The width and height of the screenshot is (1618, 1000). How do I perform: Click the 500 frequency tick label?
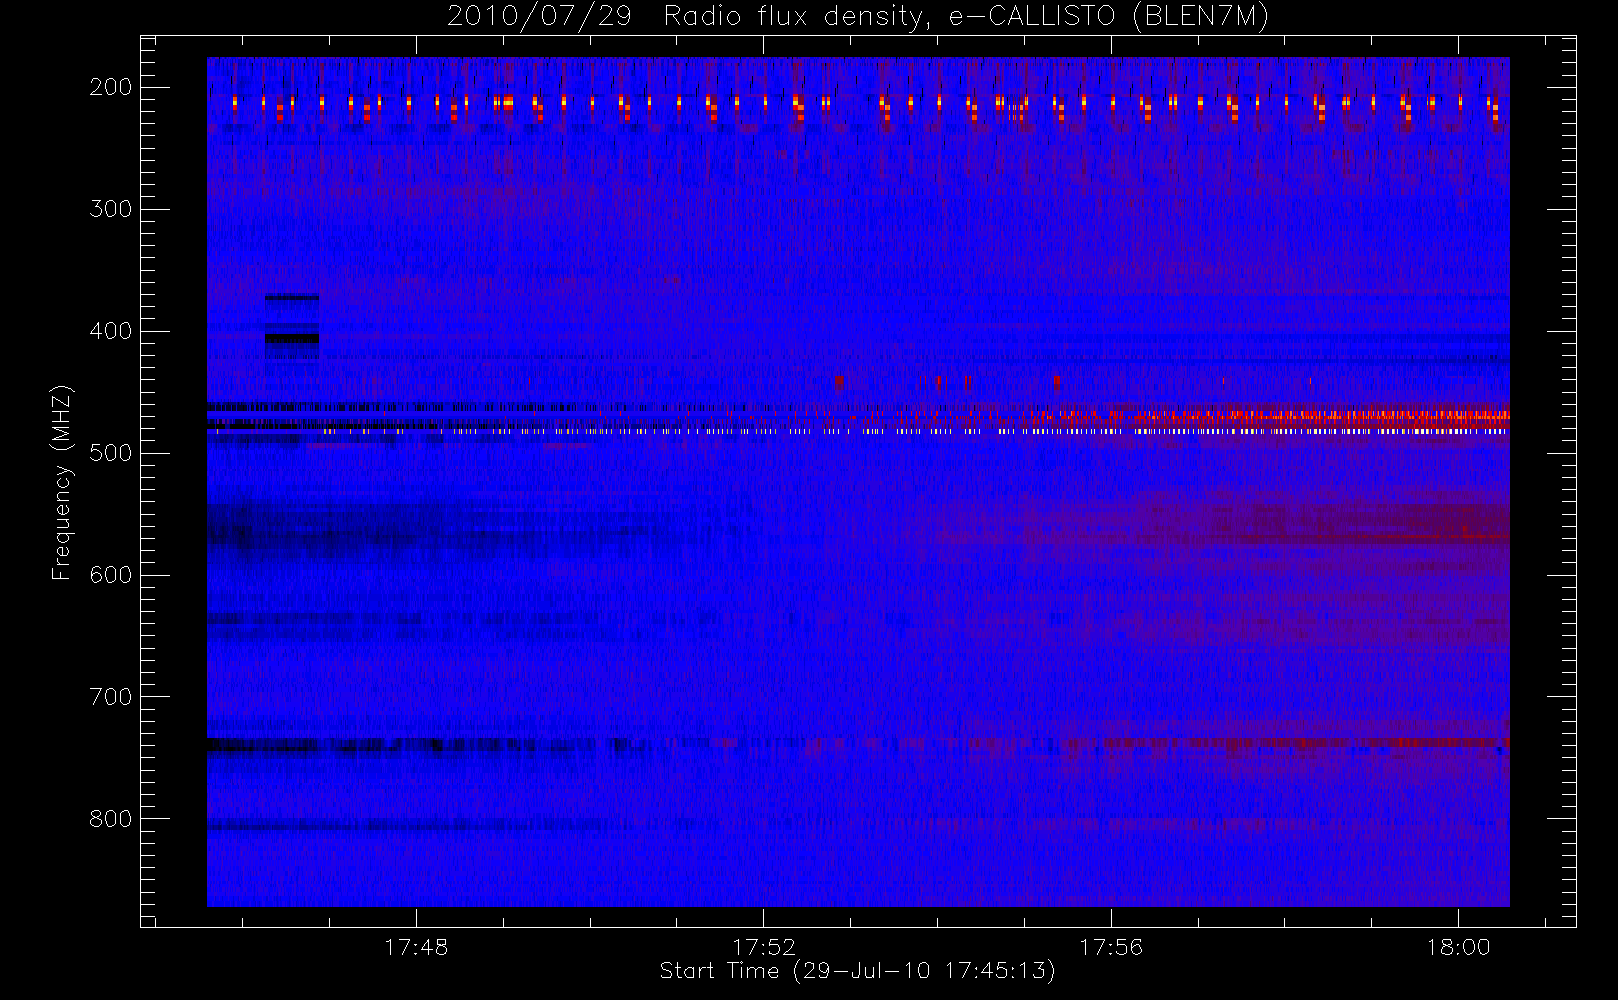[x=110, y=453]
